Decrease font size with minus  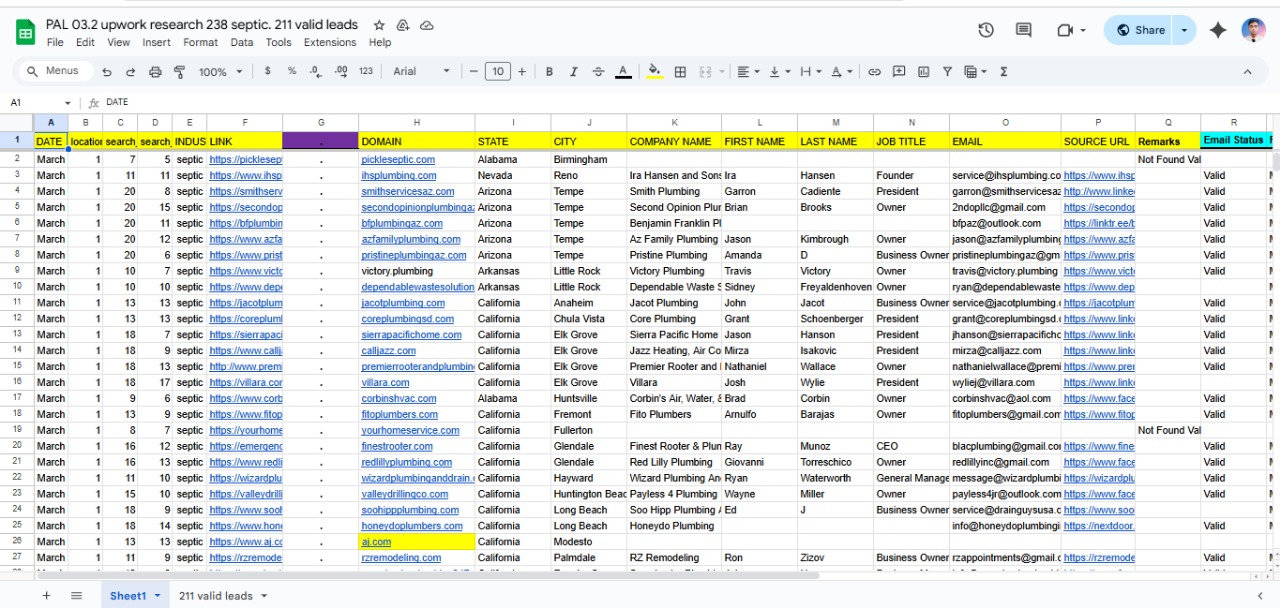click(473, 71)
